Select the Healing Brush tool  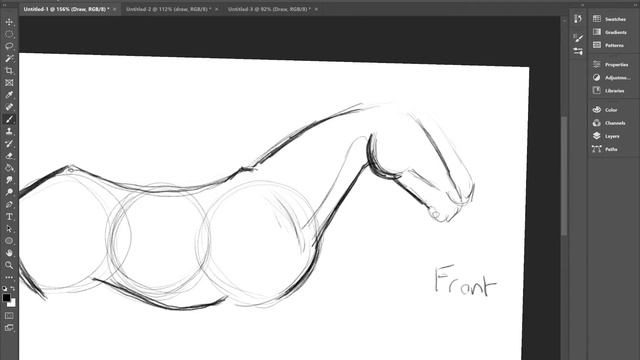pyautogui.click(x=9, y=107)
